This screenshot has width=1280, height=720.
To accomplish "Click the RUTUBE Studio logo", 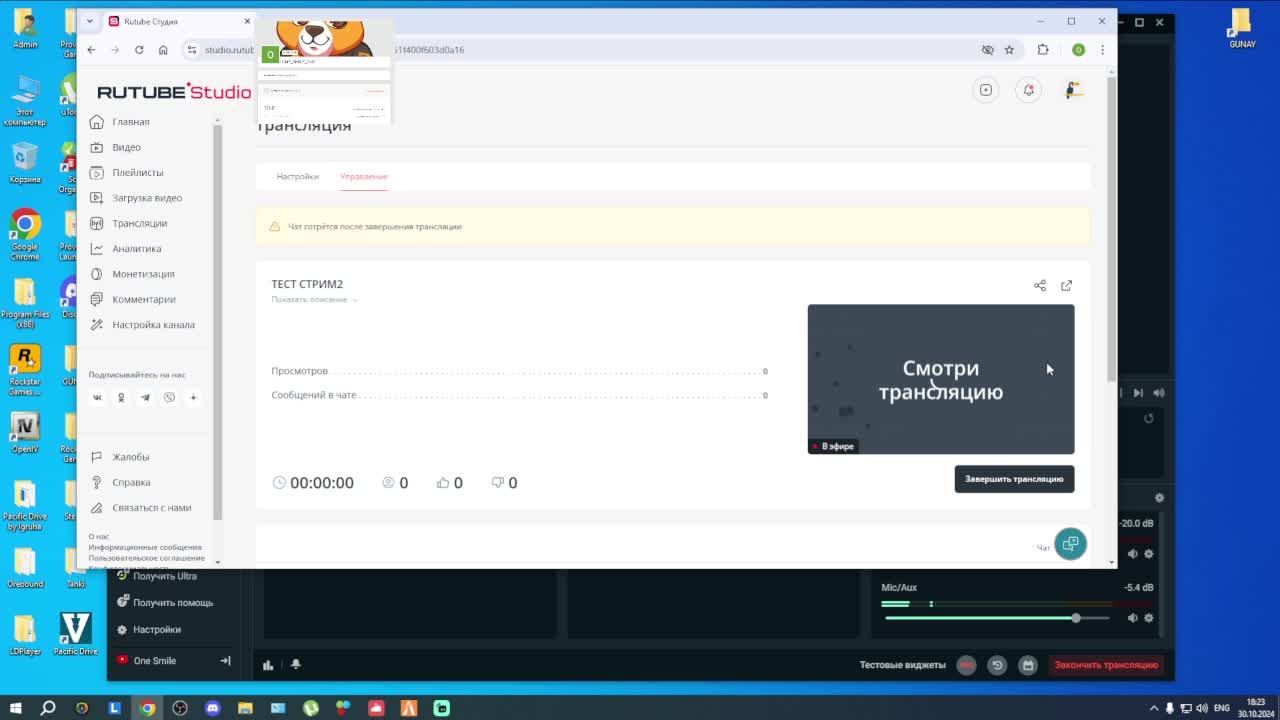I will coord(174,92).
